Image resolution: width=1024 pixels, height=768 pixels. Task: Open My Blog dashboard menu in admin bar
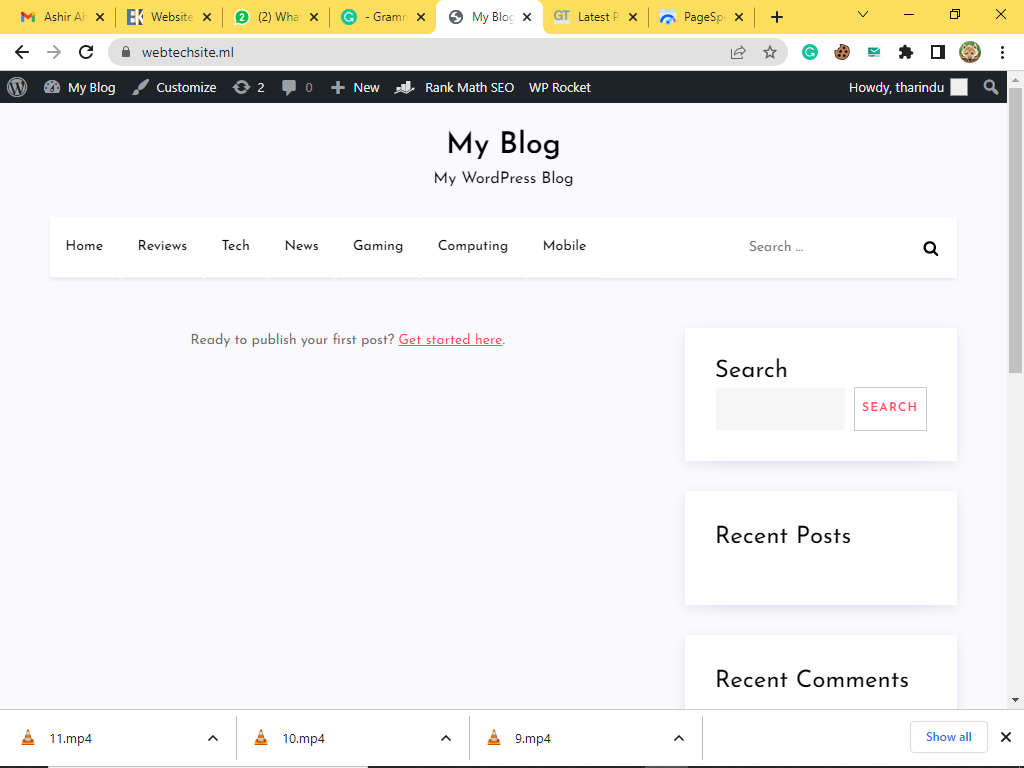tap(79, 87)
